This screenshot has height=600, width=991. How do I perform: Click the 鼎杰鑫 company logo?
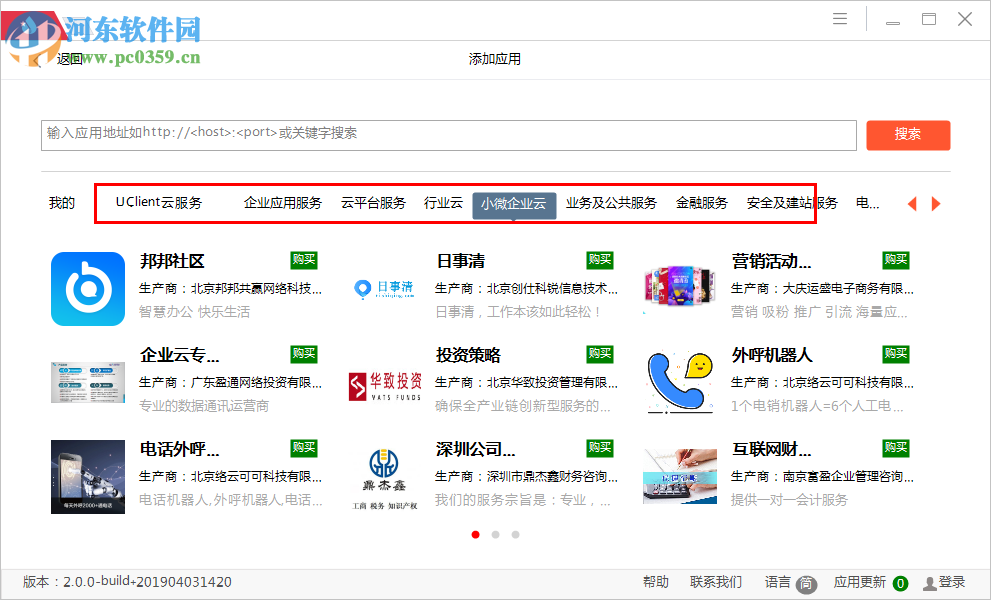coord(384,474)
